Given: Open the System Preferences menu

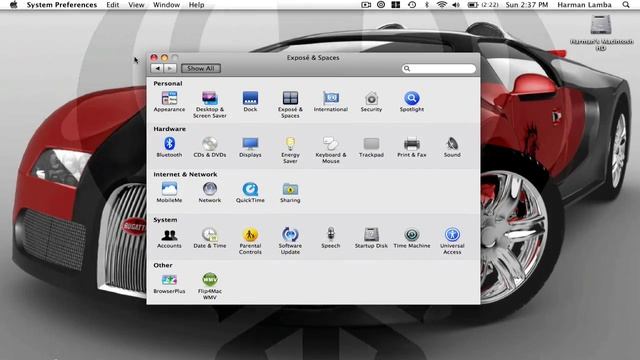Looking at the screenshot, I should (62, 5).
